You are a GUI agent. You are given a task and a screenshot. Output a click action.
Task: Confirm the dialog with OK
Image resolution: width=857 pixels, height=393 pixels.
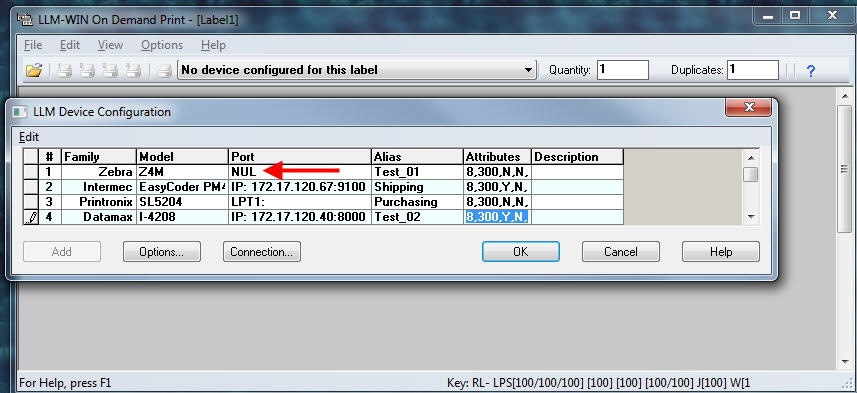tap(521, 251)
